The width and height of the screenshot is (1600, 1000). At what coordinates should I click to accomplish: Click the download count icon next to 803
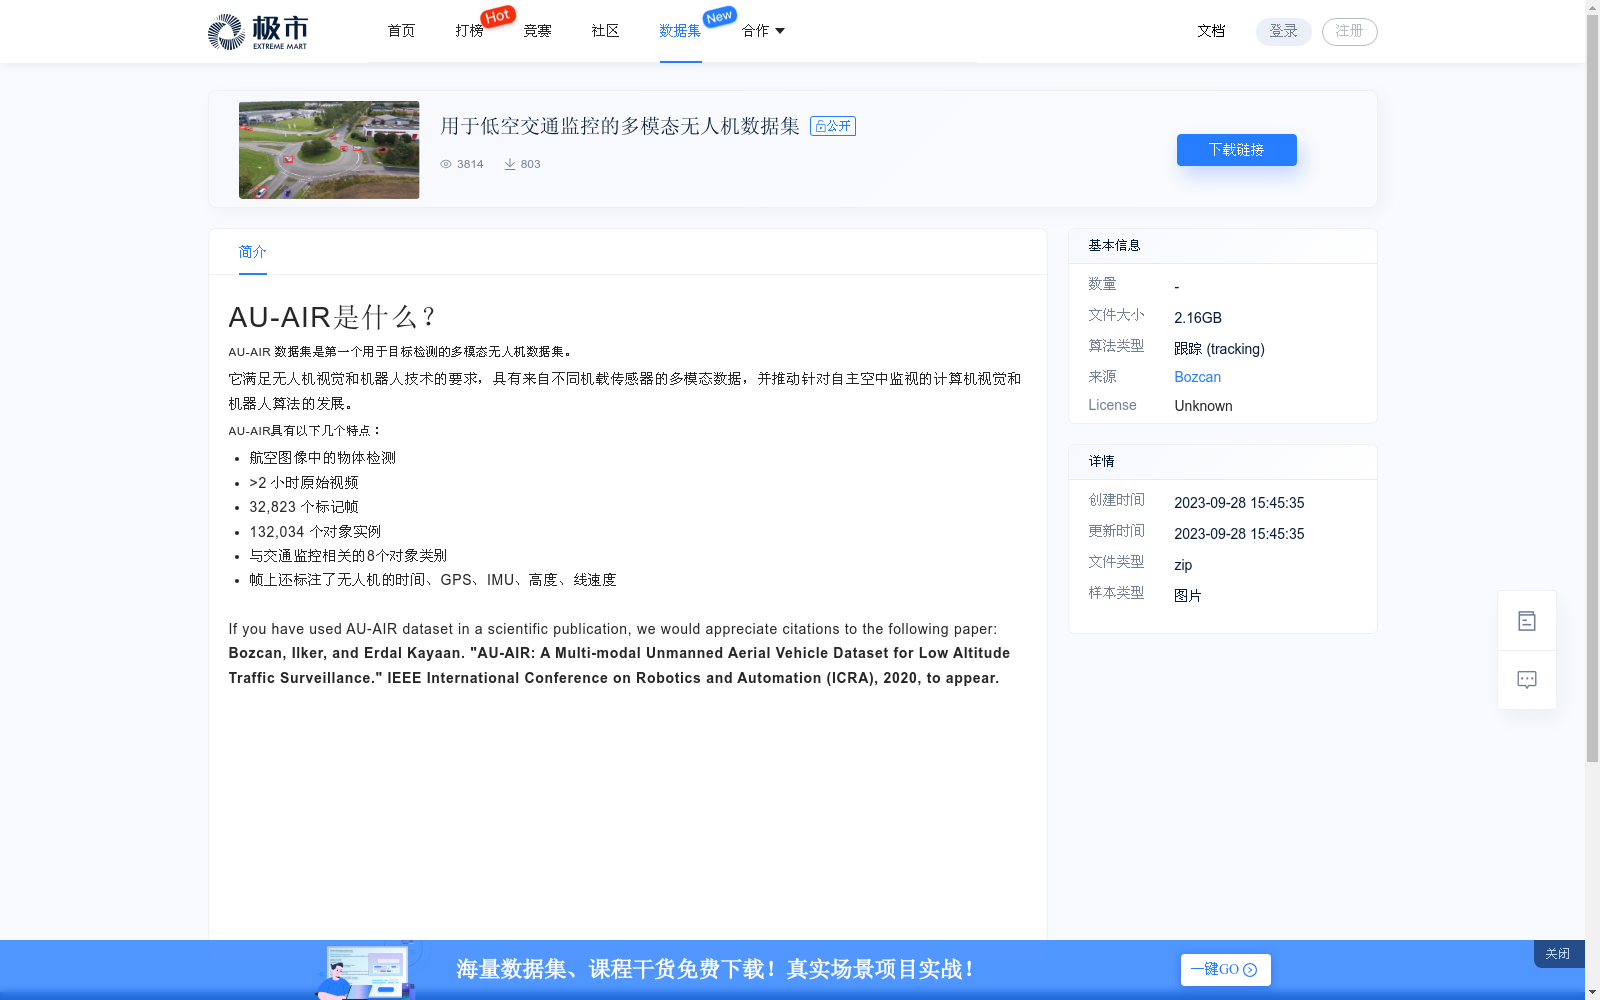510,164
